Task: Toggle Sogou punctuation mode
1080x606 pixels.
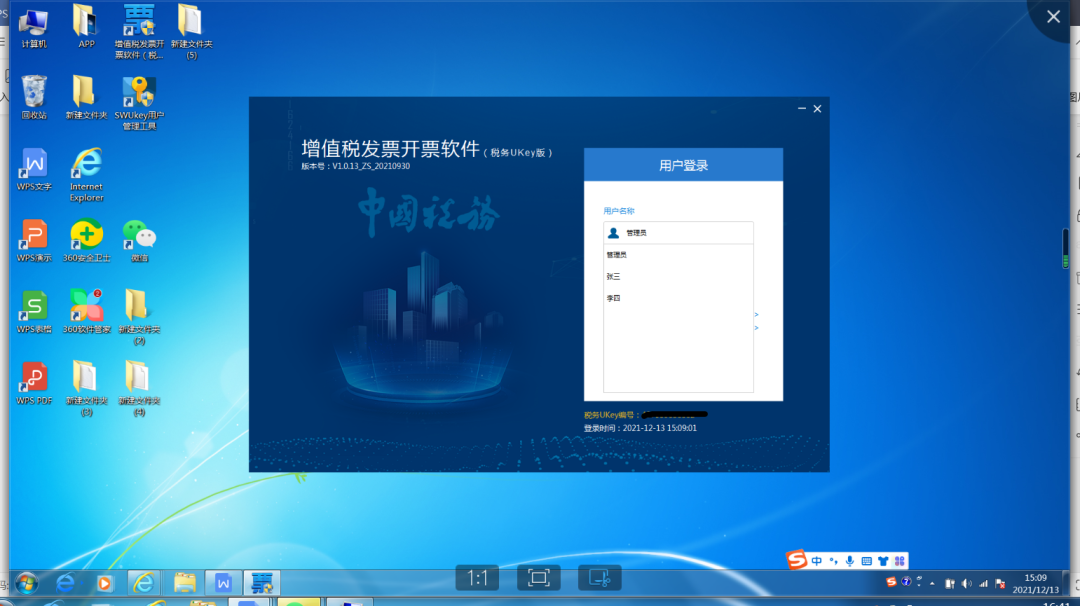Action: (833, 561)
